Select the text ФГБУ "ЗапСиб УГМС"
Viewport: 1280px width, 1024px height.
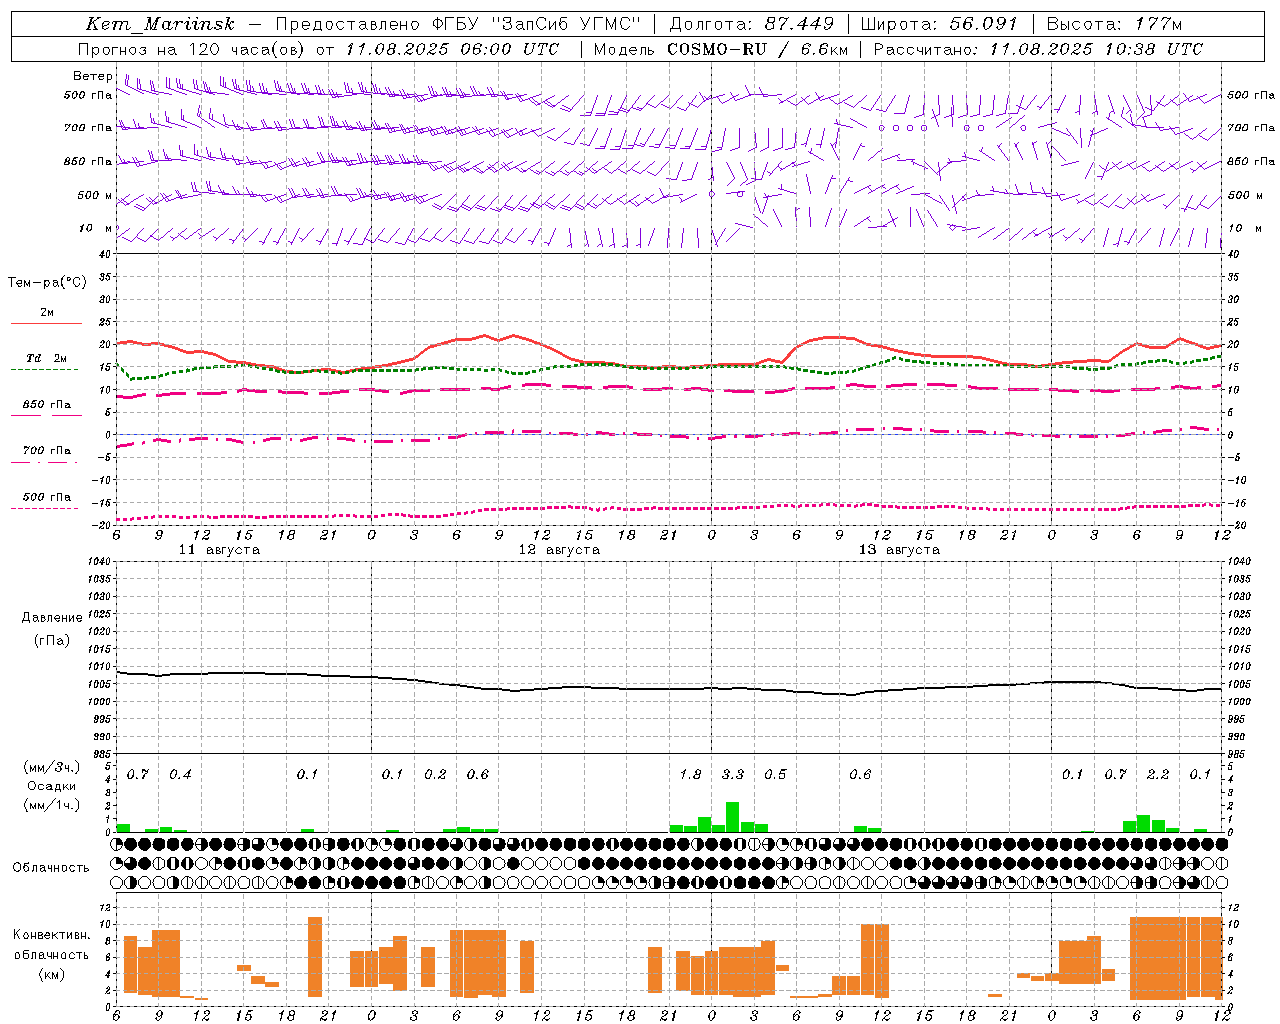(x=536, y=24)
